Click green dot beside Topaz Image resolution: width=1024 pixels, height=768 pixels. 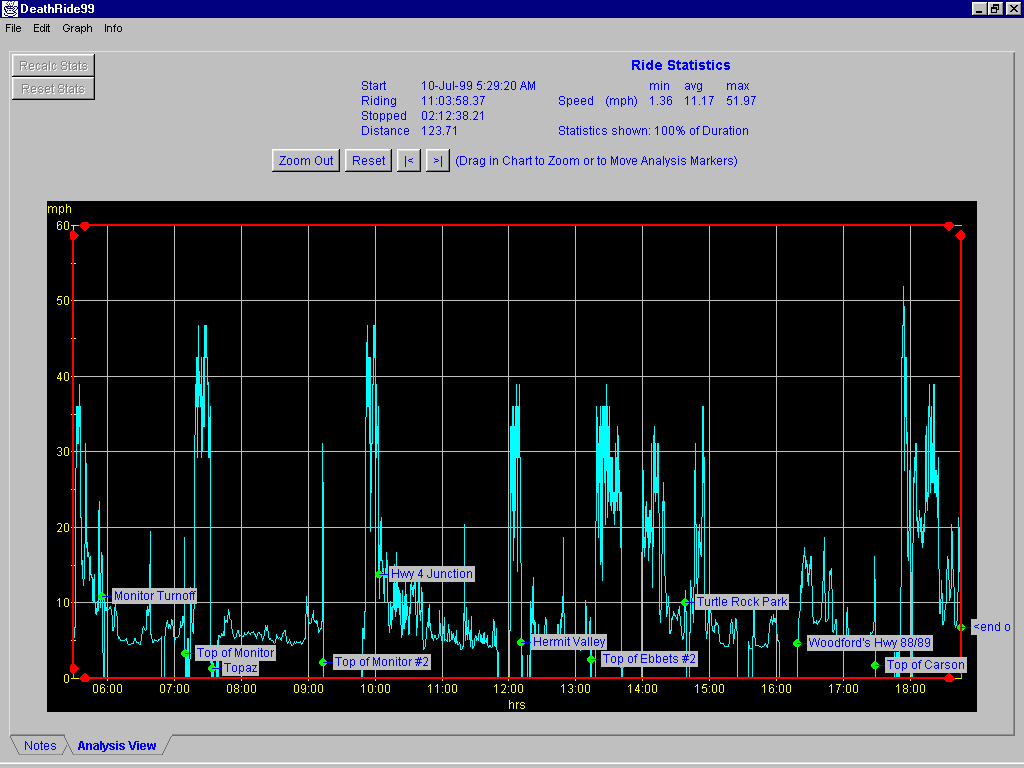point(212,668)
